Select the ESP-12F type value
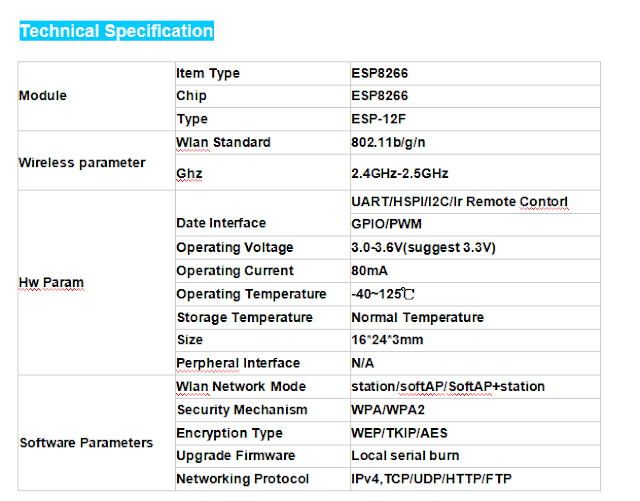 [x=378, y=119]
